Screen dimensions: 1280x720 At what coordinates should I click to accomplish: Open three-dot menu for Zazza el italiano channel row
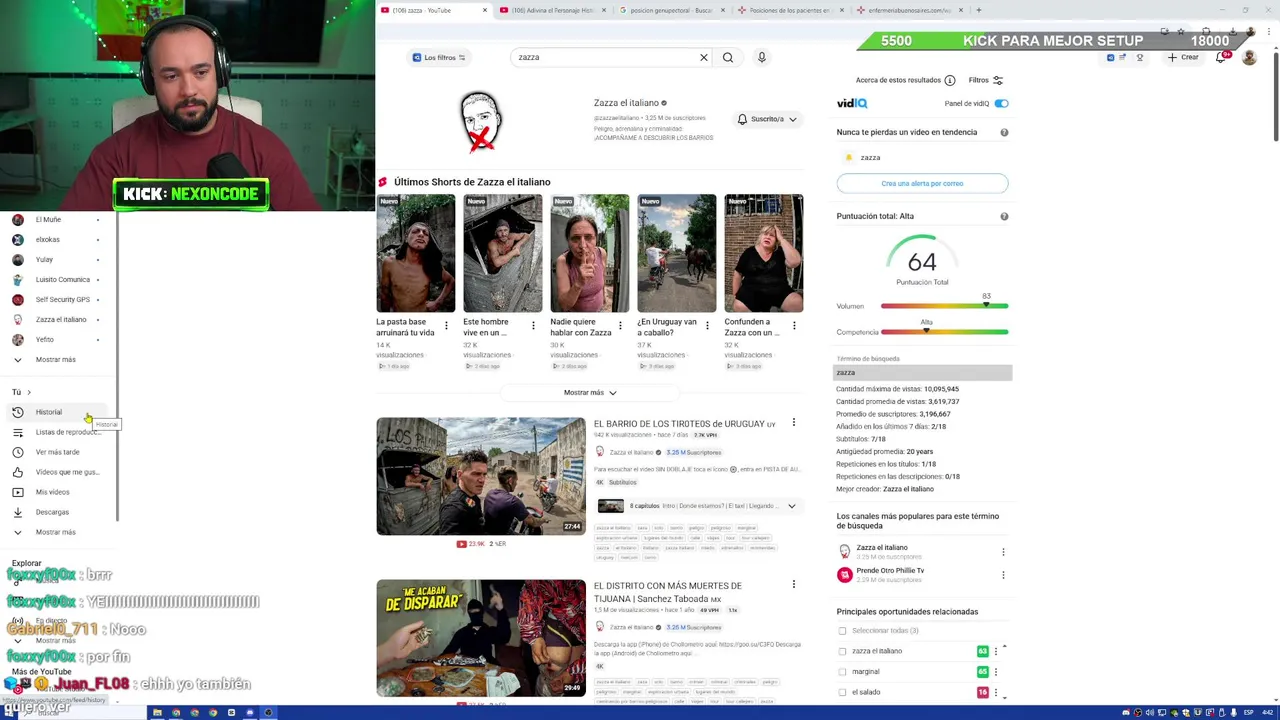point(1003,552)
